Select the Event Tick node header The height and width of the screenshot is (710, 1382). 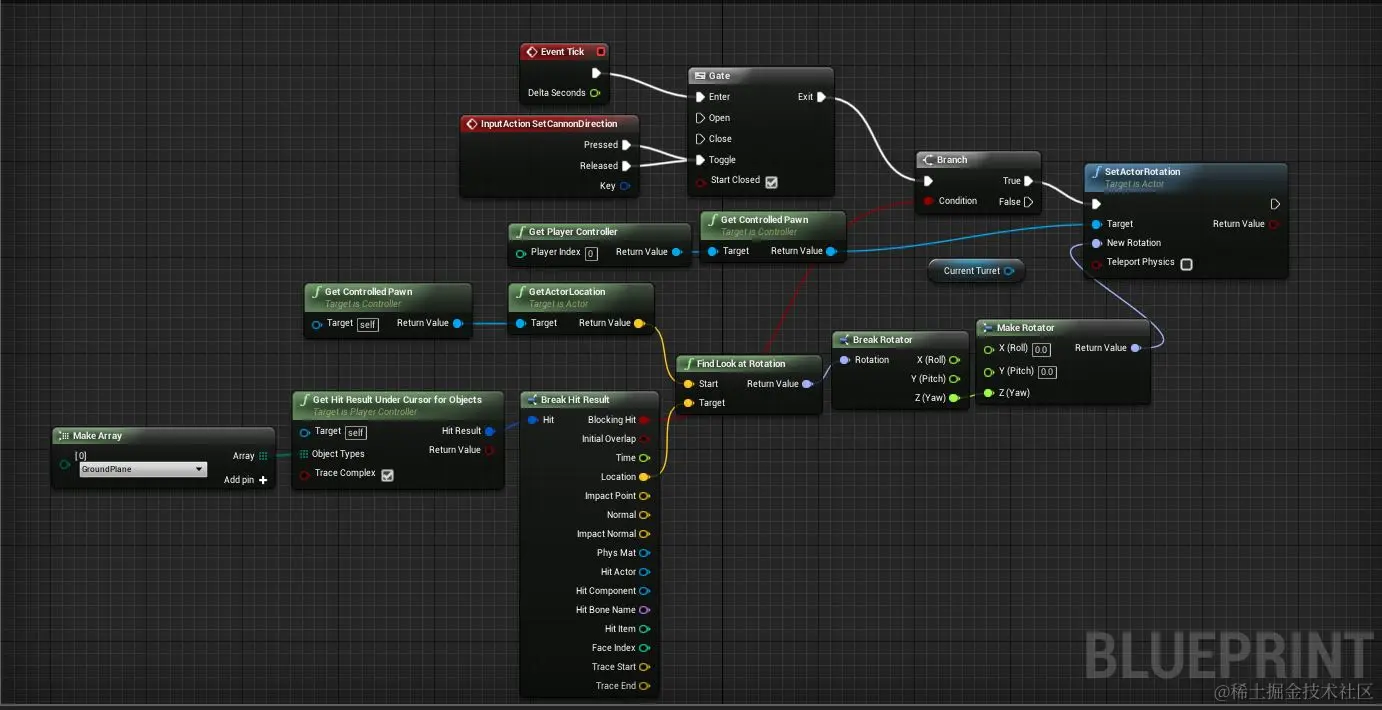[x=564, y=52]
